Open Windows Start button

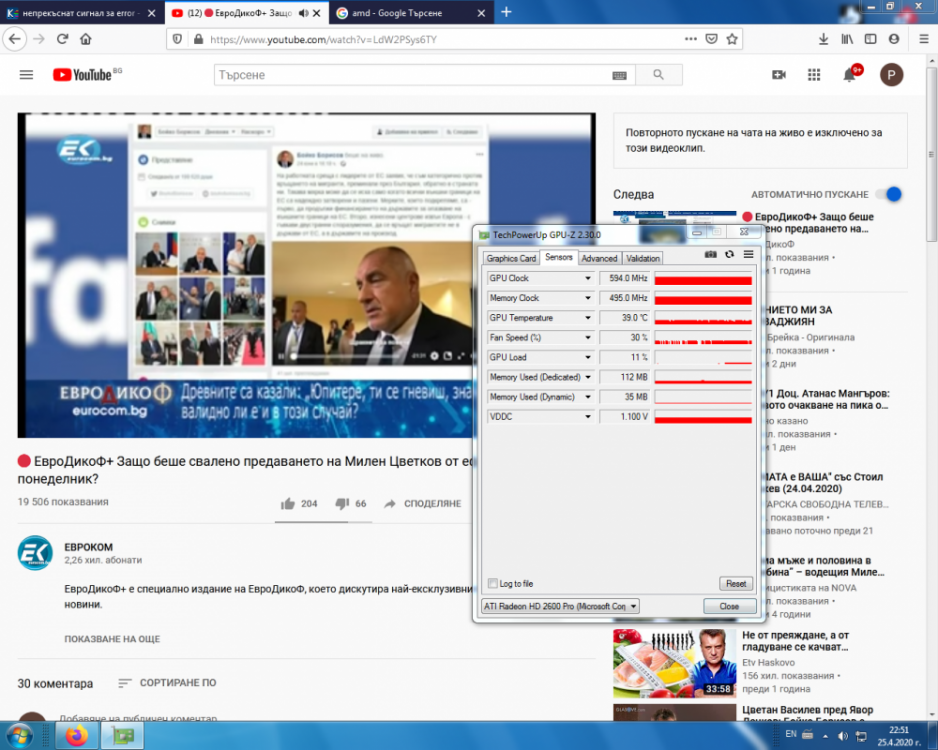(x=19, y=735)
